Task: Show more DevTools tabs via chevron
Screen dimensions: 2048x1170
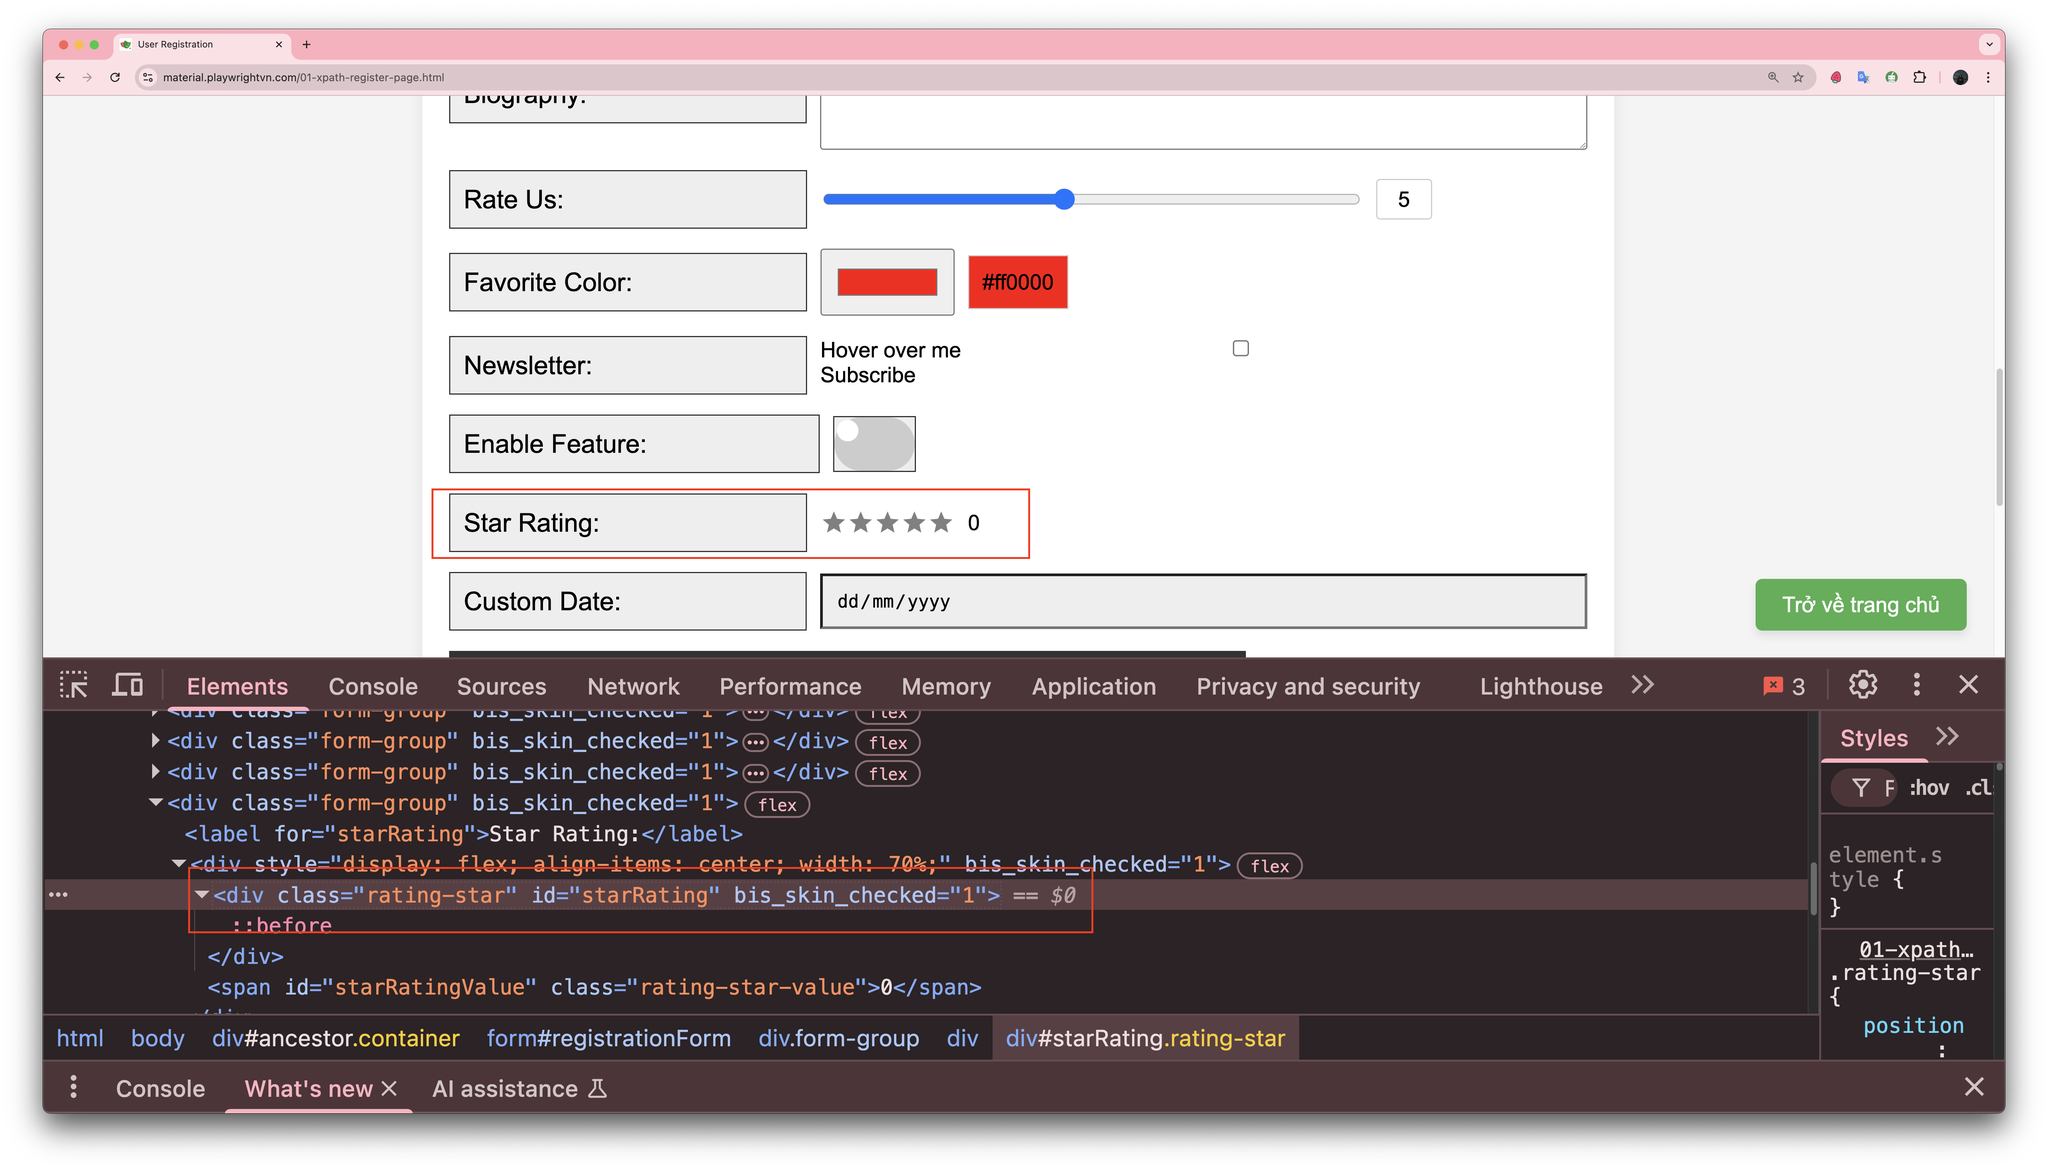Action: pos(1642,685)
